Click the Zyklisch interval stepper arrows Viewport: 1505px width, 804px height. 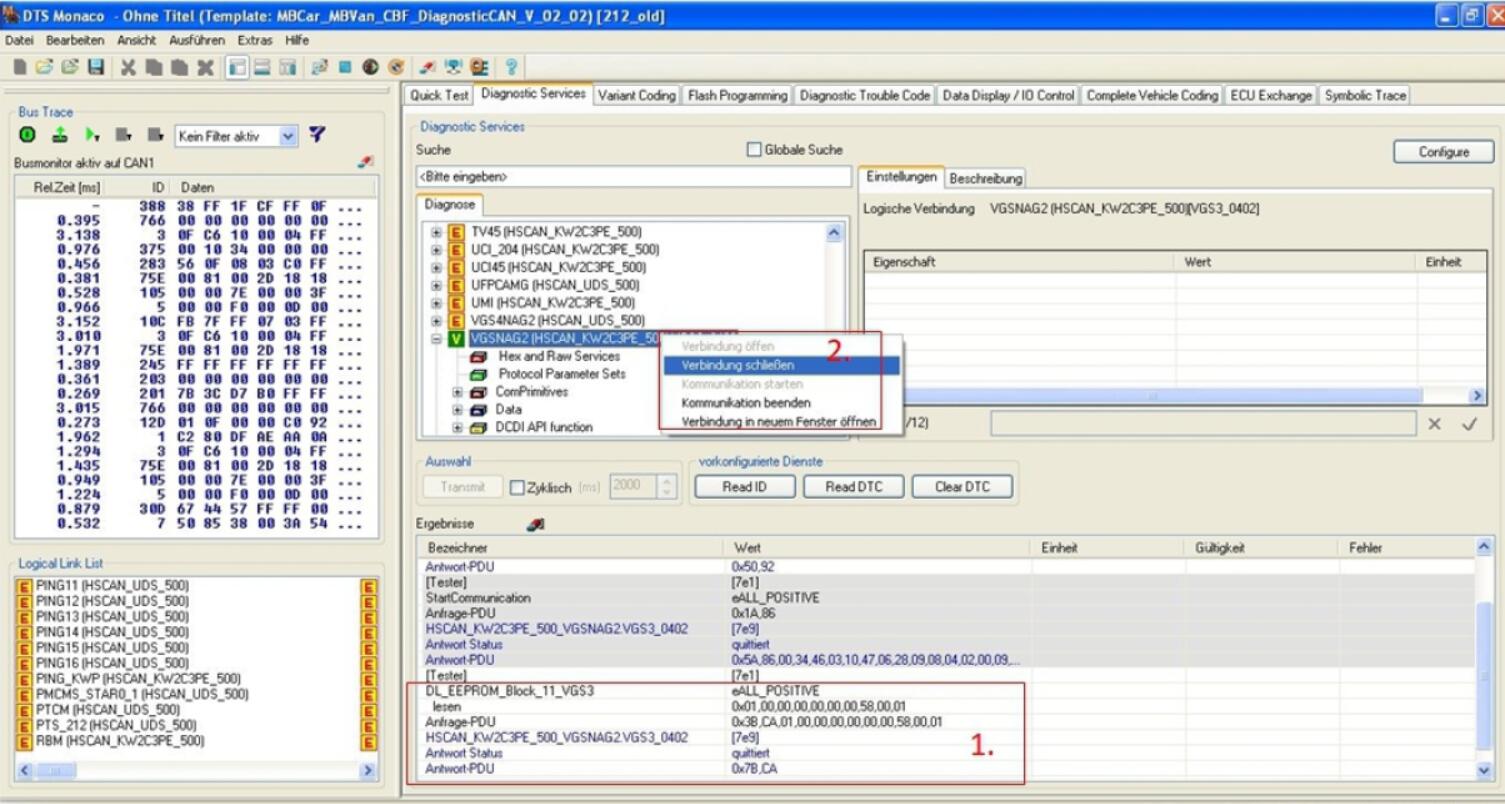[669, 488]
